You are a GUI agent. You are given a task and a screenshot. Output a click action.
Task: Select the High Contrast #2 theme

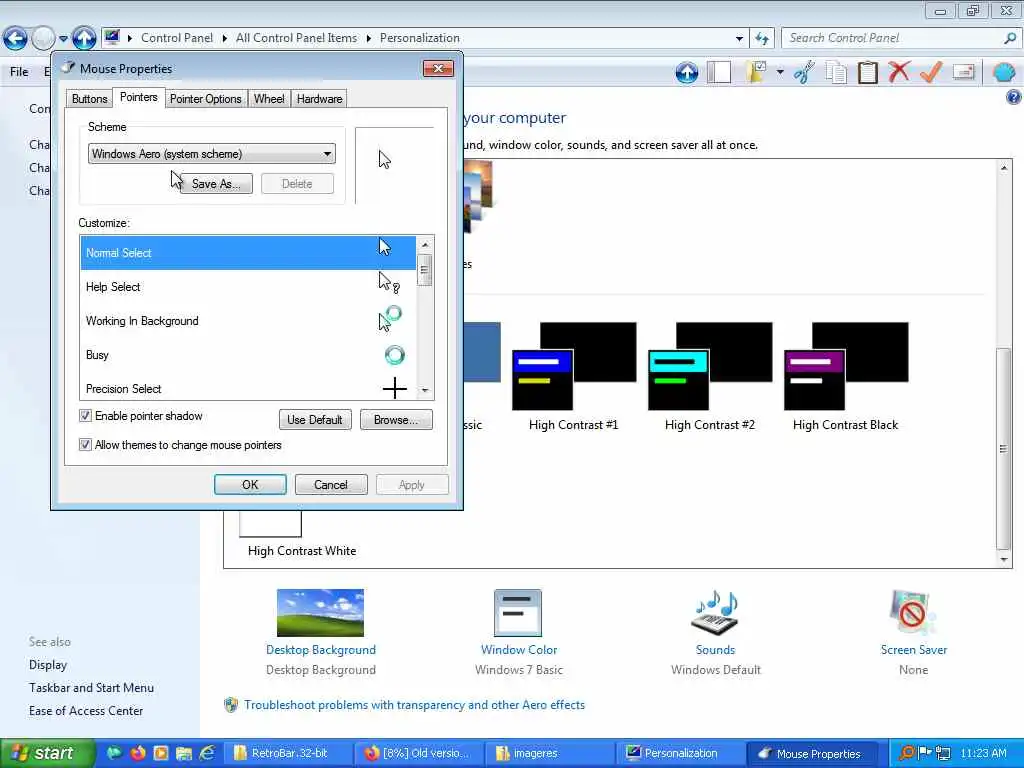[x=709, y=377]
